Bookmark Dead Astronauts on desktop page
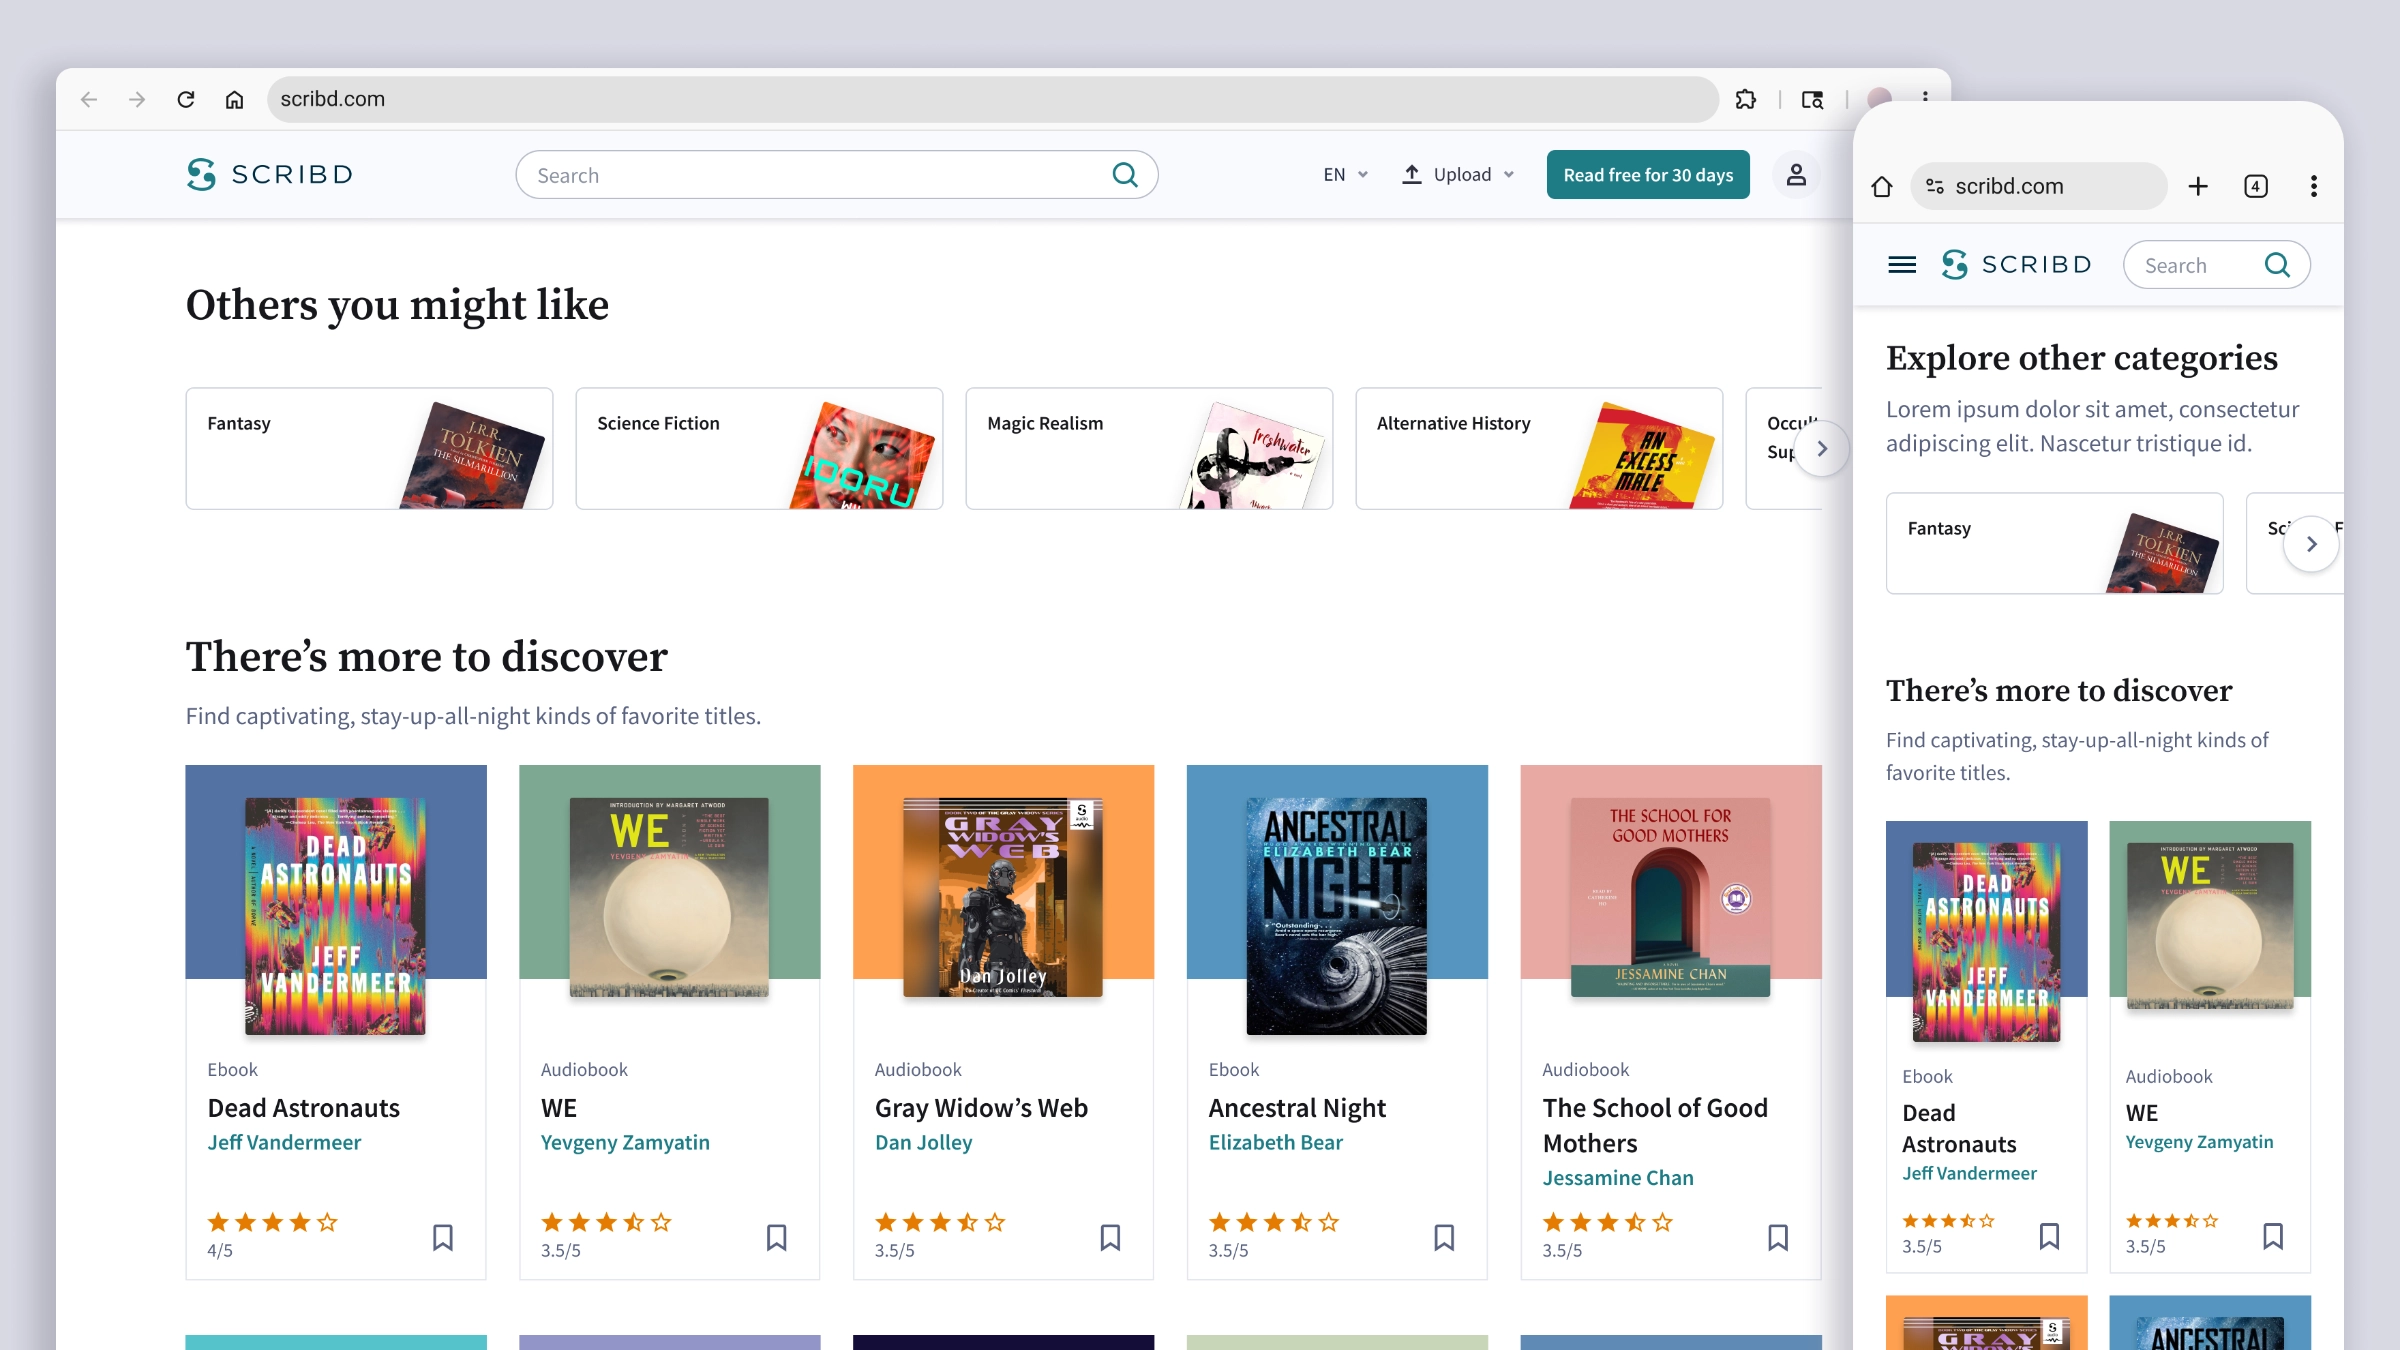 [x=443, y=1237]
